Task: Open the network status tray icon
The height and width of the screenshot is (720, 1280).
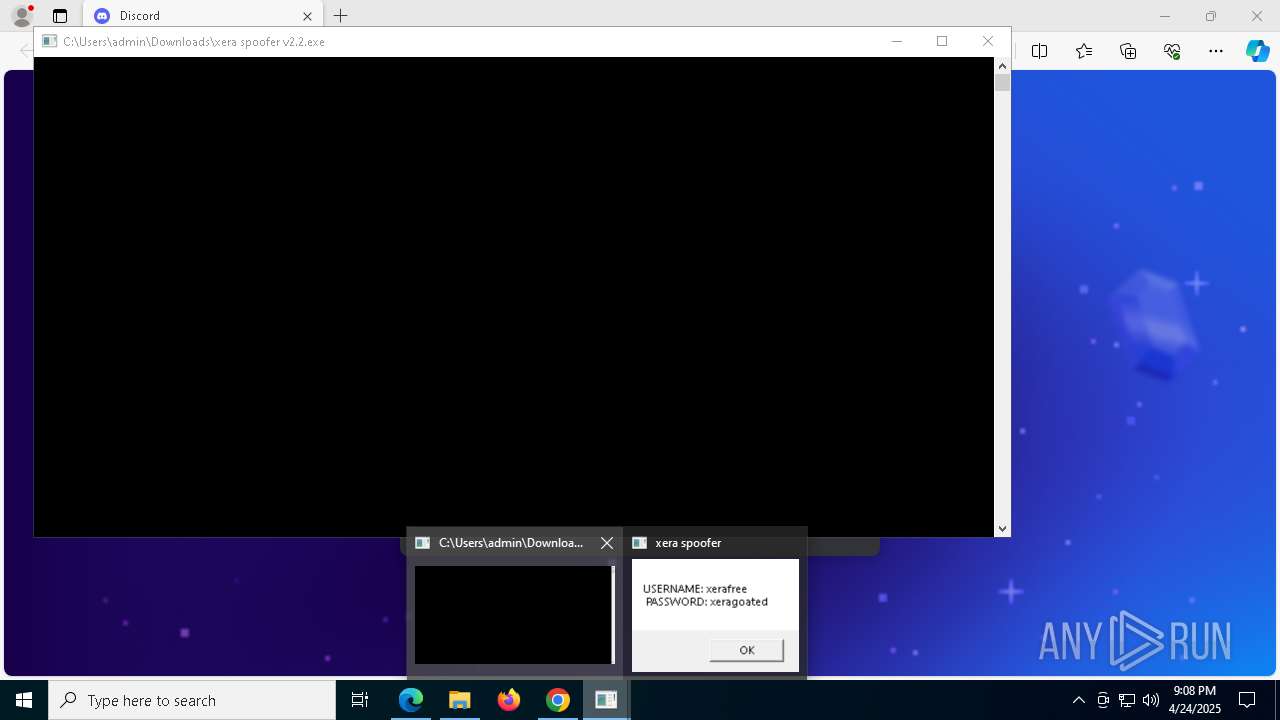Action: 1127,700
